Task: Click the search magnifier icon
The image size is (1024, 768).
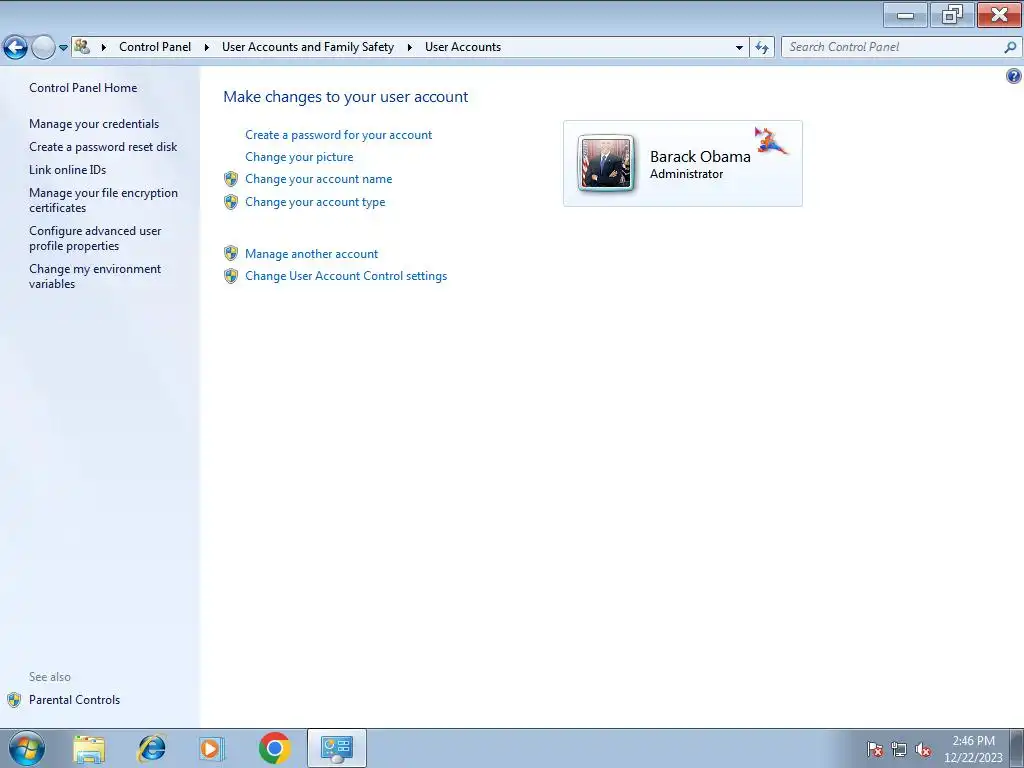Action: click(1010, 47)
